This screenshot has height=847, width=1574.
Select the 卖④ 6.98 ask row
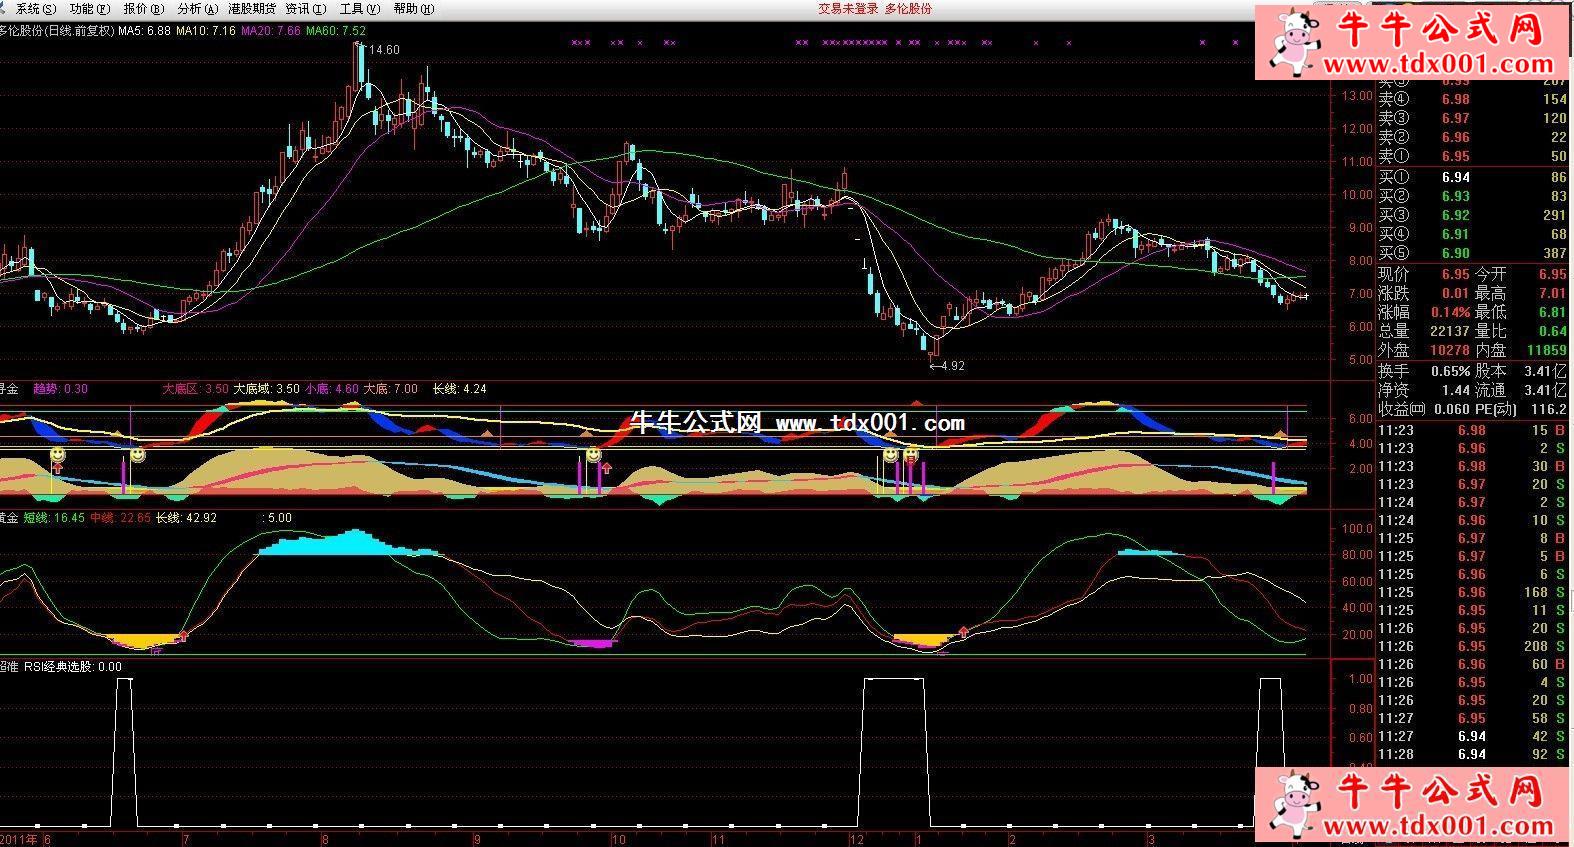click(1473, 99)
